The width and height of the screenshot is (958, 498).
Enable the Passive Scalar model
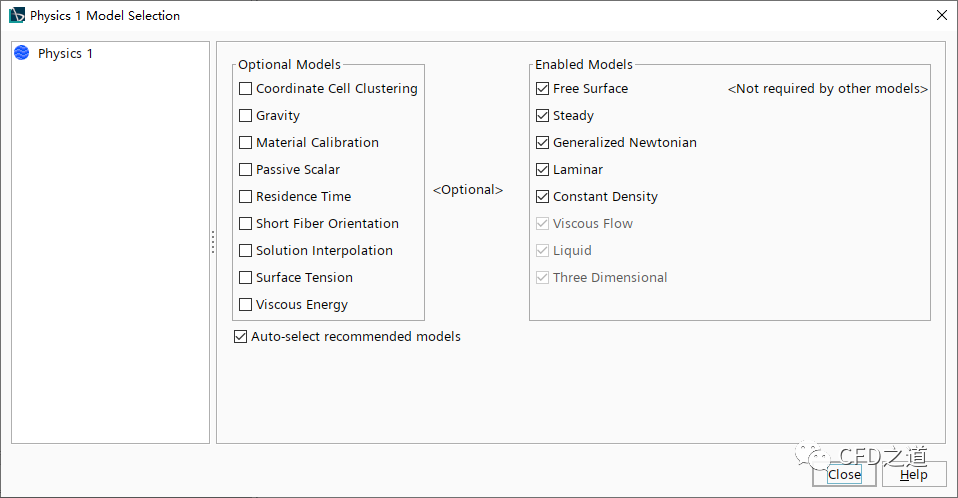[x=246, y=170]
